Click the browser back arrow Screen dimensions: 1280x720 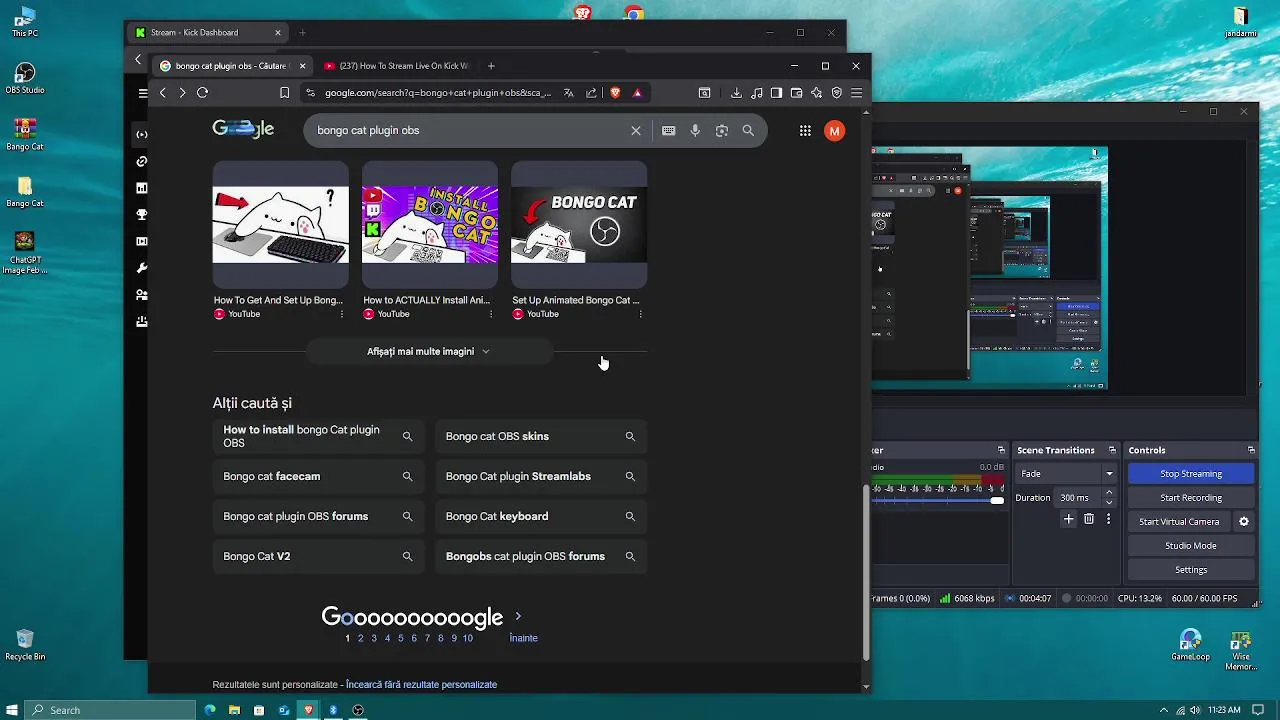(x=163, y=93)
